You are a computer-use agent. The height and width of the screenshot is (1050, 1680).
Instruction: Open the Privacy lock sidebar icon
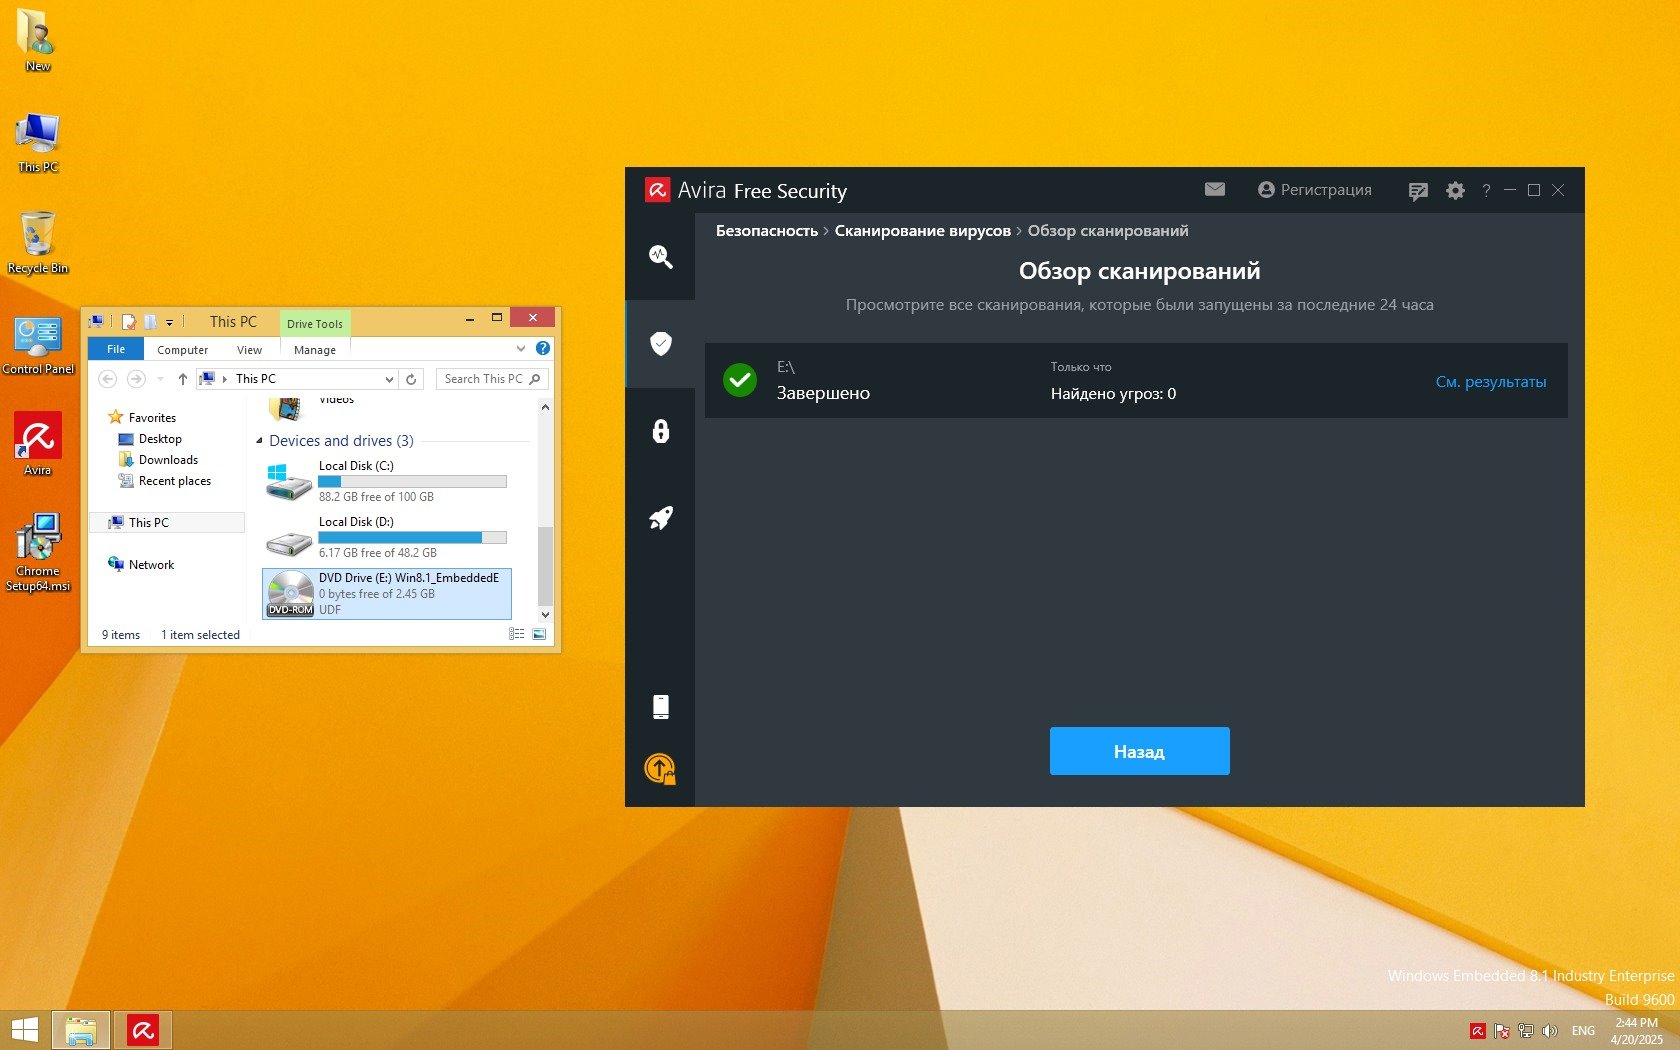click(x=660, y=431)
